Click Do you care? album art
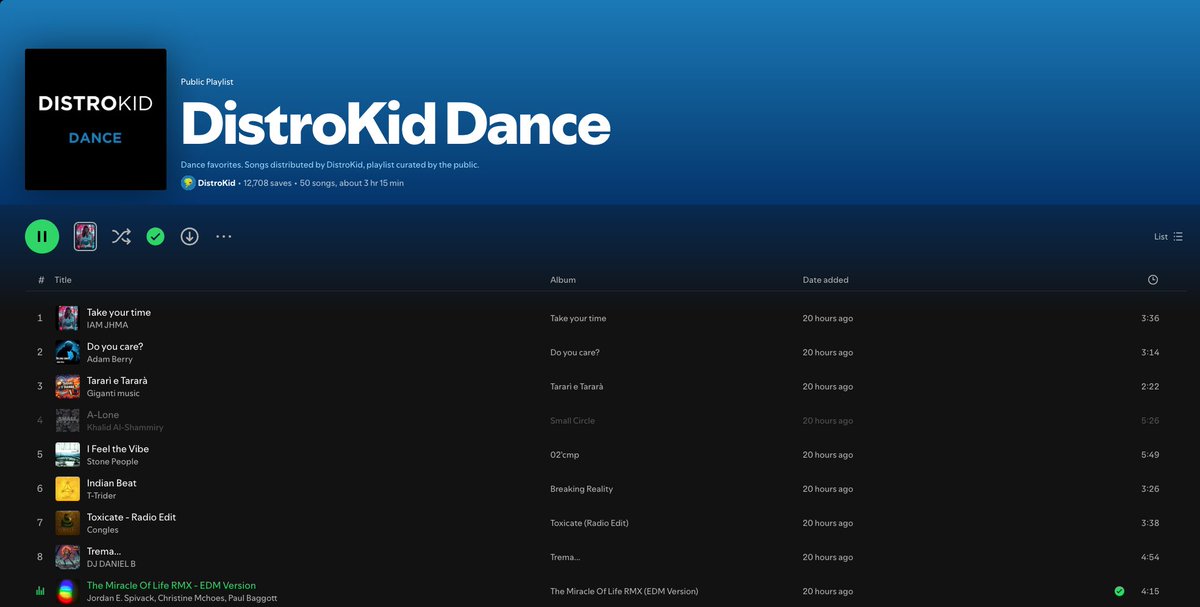Viewport: 1200px width, 607px height. coord(67,352)
